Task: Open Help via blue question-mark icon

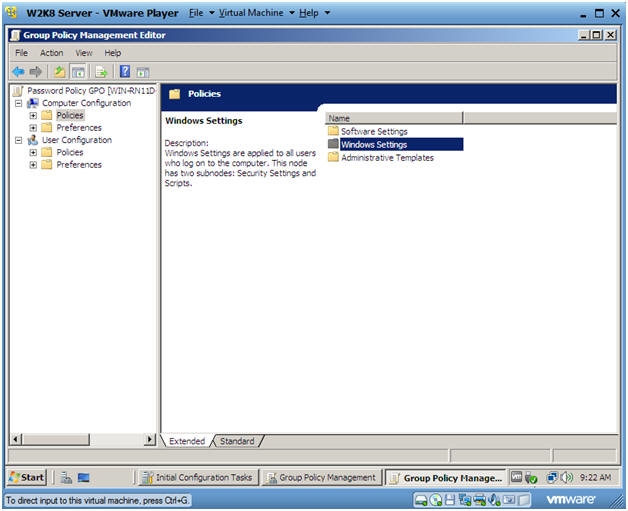Action: pos(125,72)
